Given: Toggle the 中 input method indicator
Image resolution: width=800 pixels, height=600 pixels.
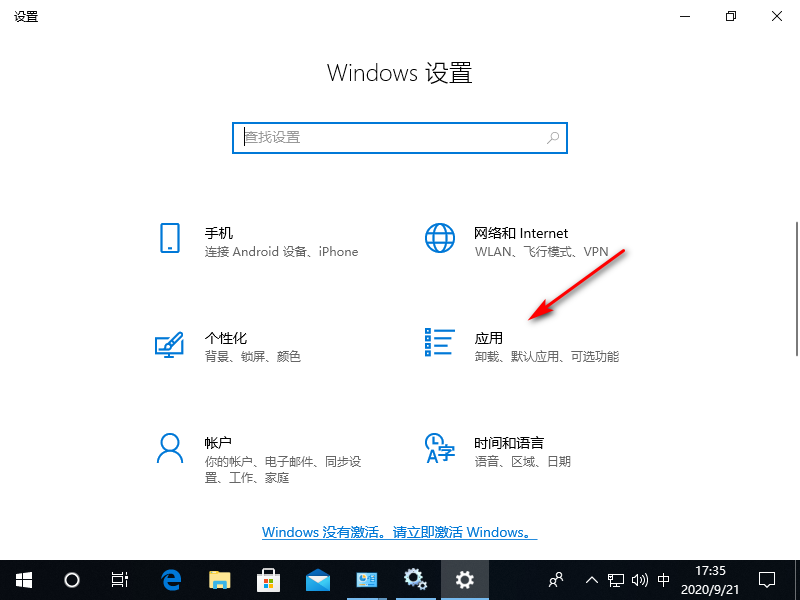Looking at the screenshot, I should pyautogui.click(x=664, y=580).
